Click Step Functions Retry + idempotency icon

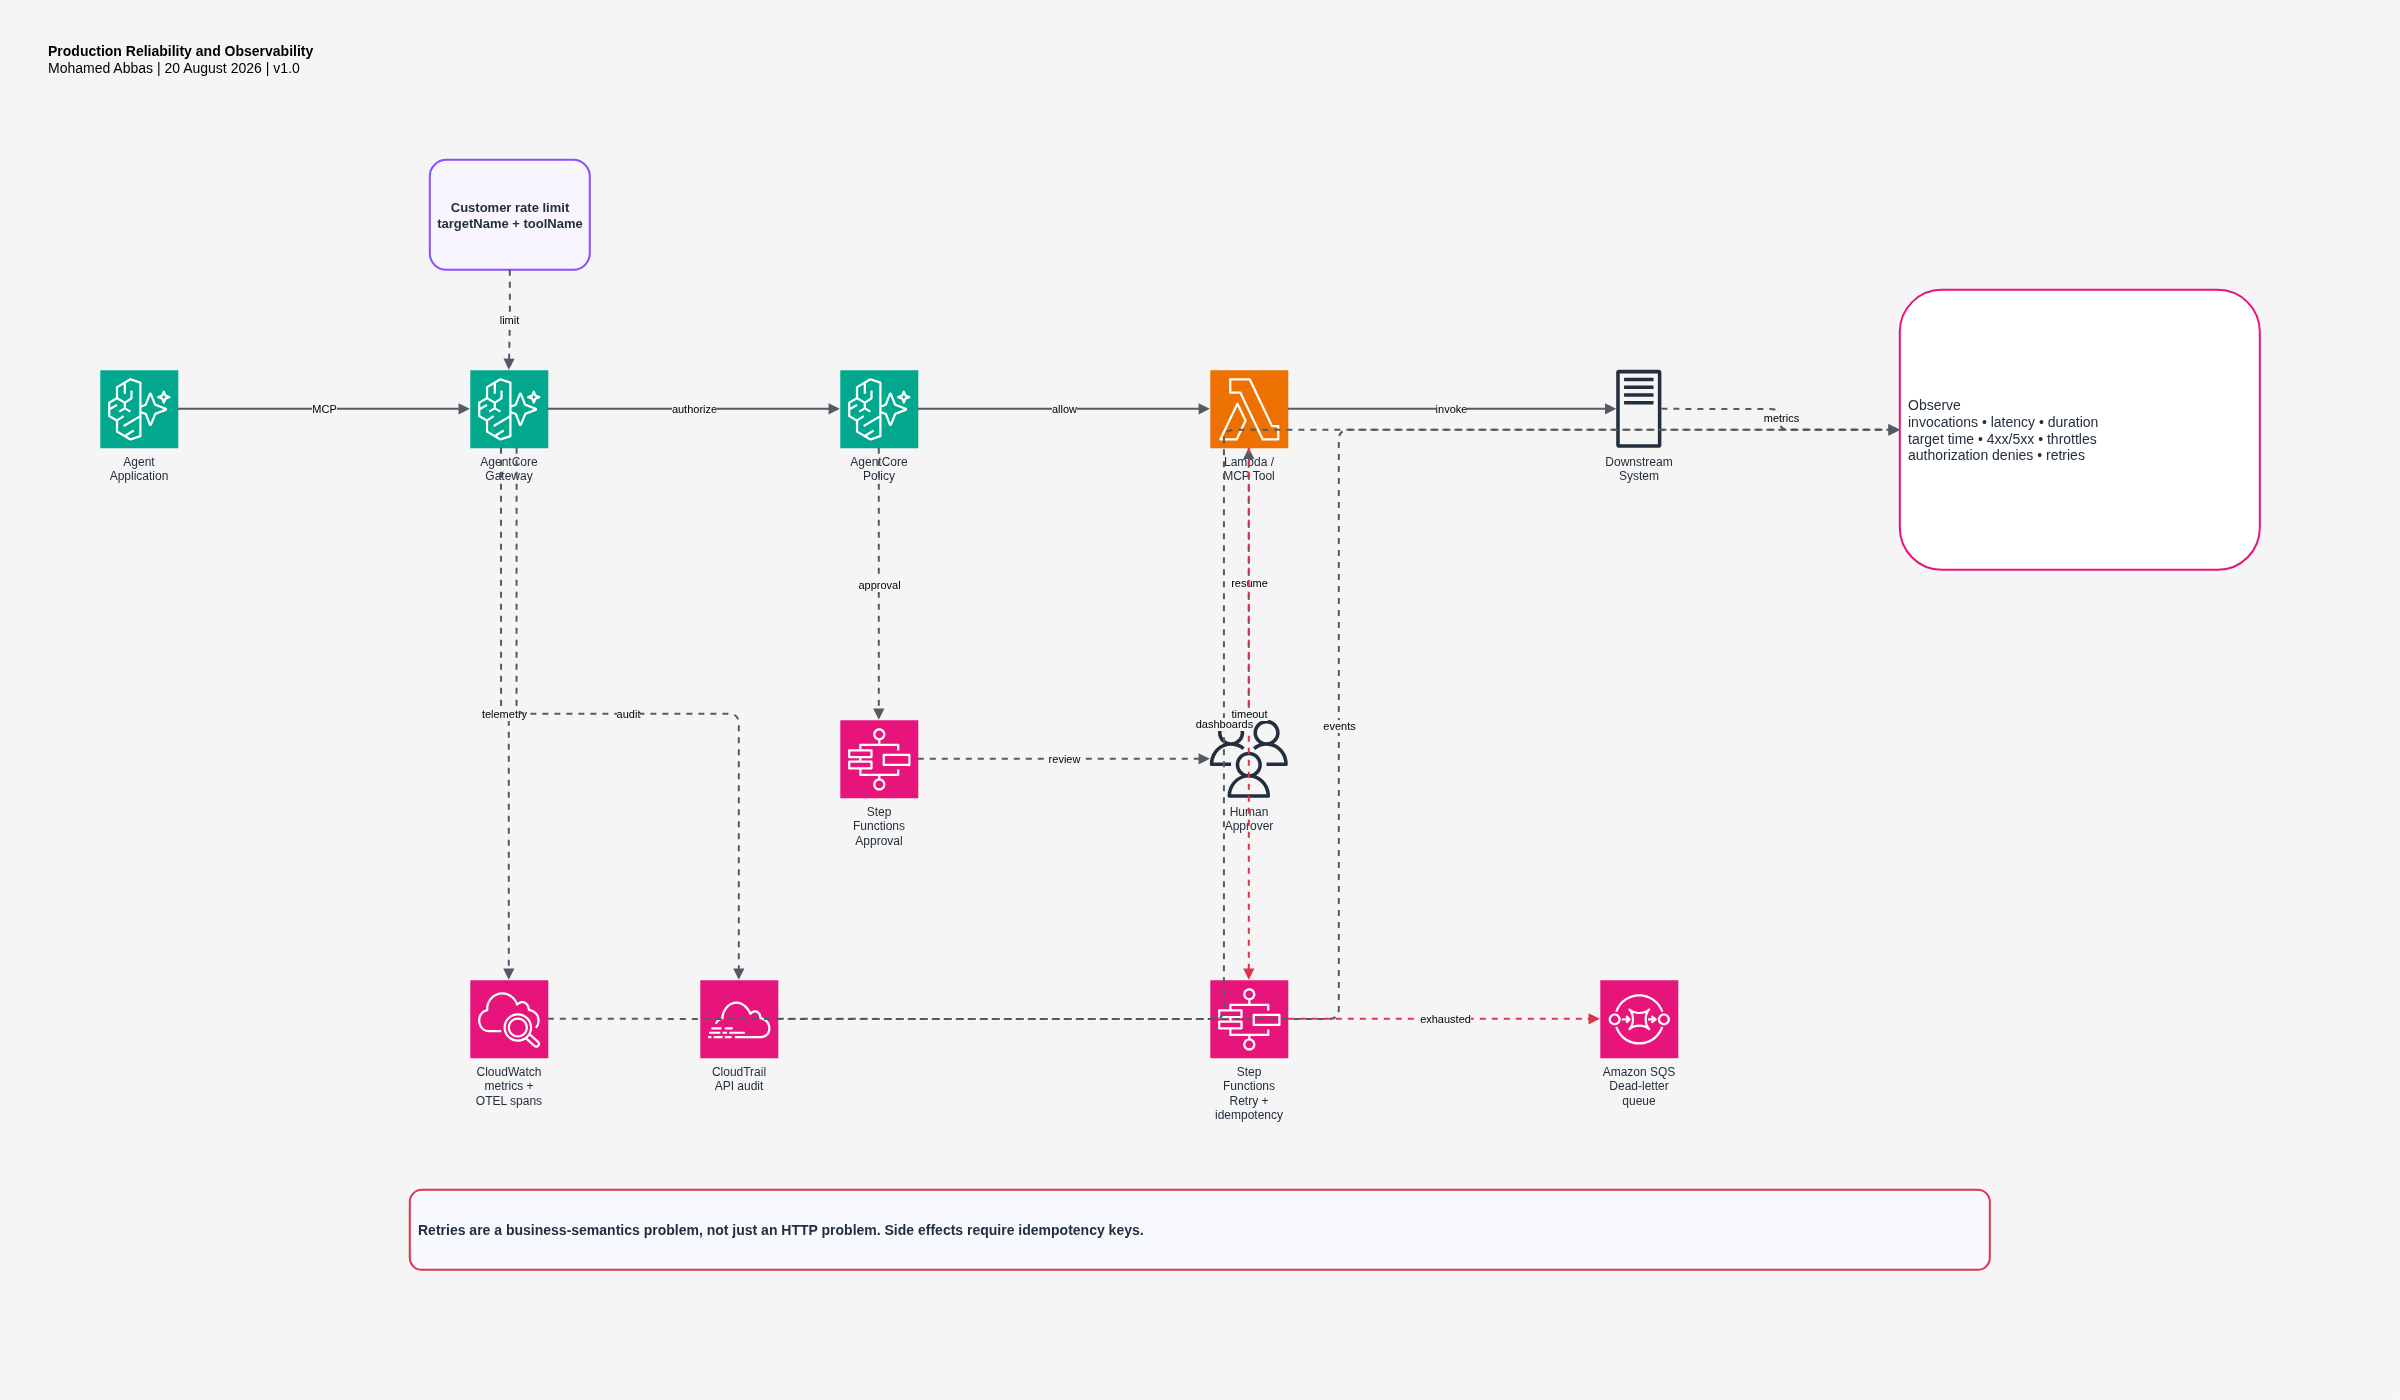tap(1249, 1019)
